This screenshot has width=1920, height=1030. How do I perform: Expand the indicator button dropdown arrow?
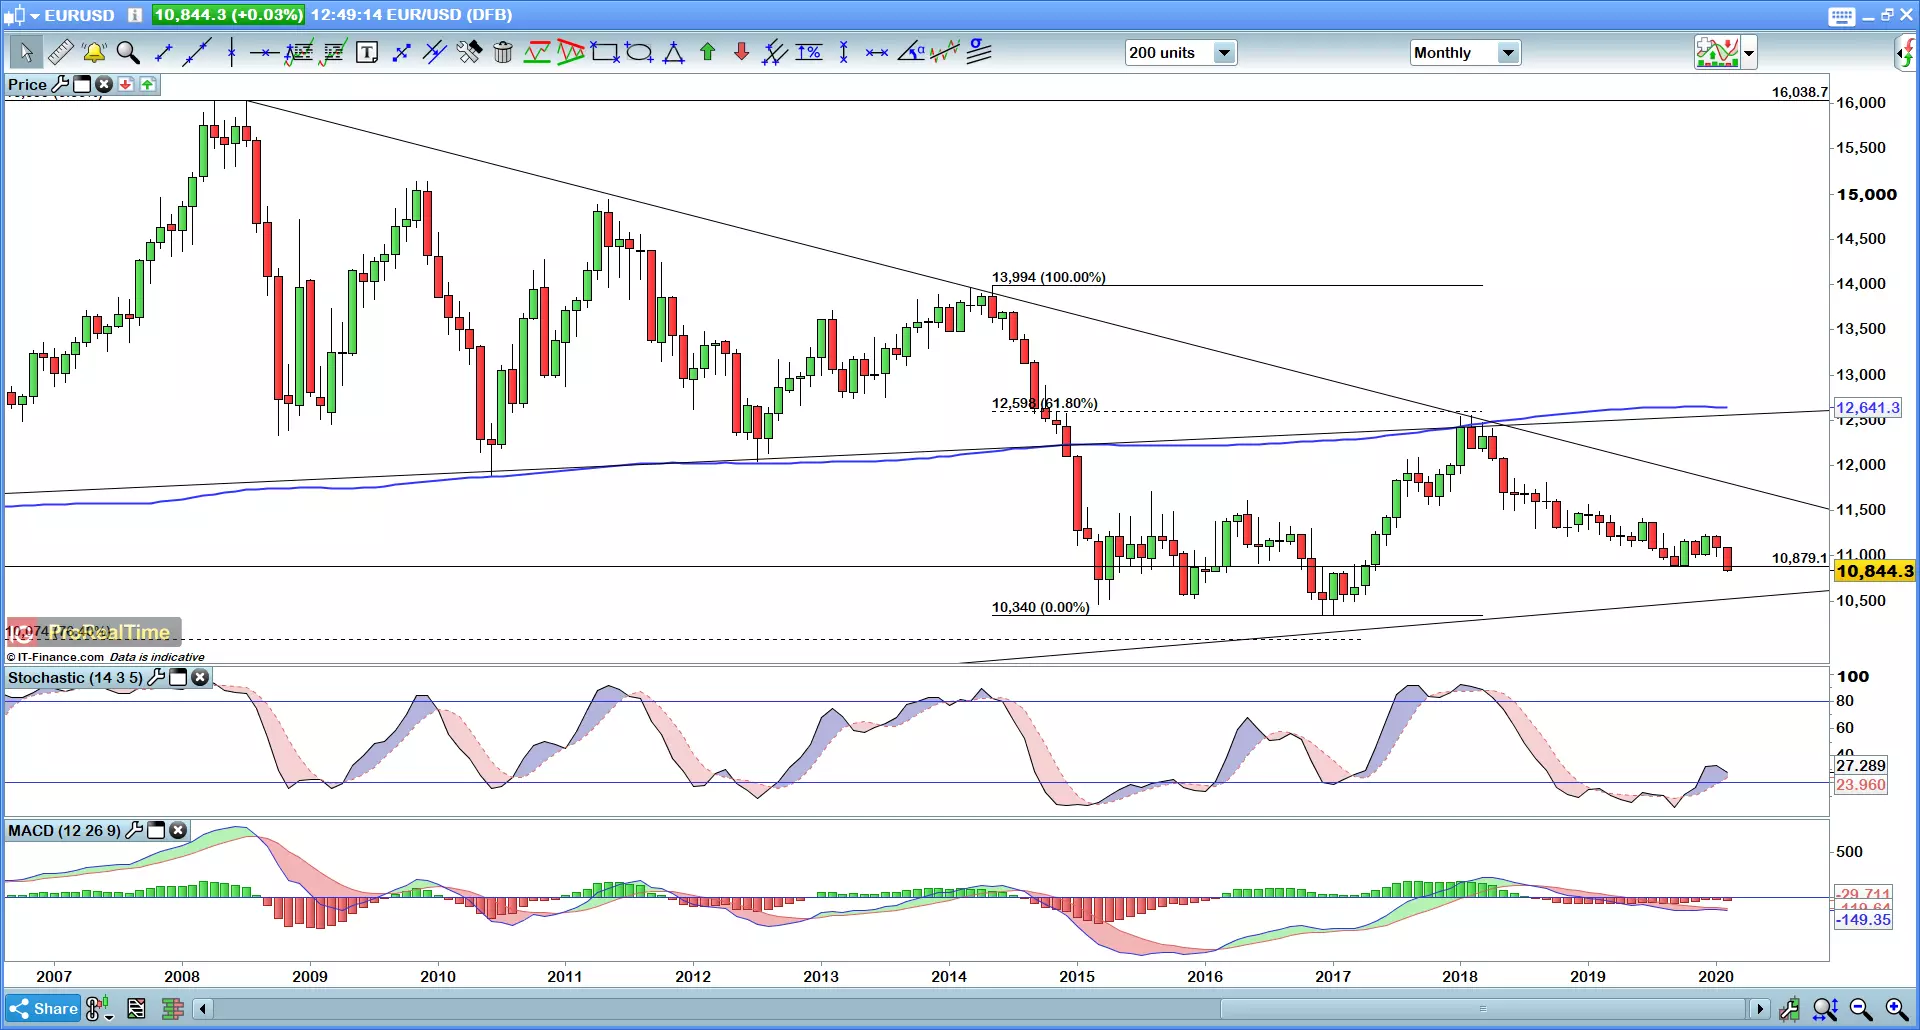point(1749,53)
